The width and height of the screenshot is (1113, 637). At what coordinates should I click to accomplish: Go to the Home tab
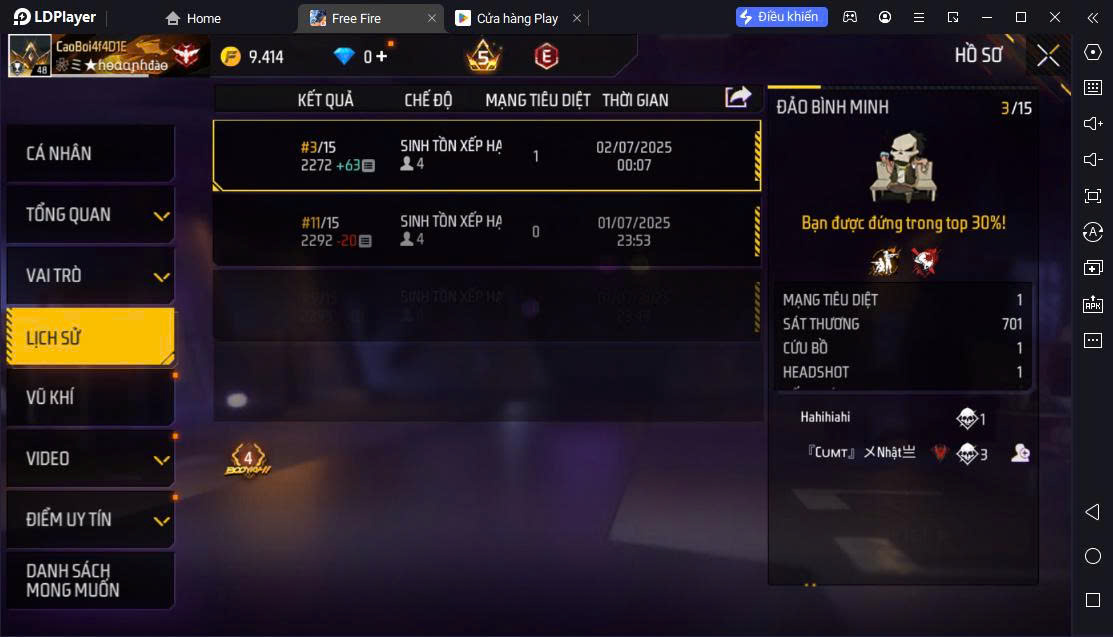pyautogui.click(x=193, y=18)
